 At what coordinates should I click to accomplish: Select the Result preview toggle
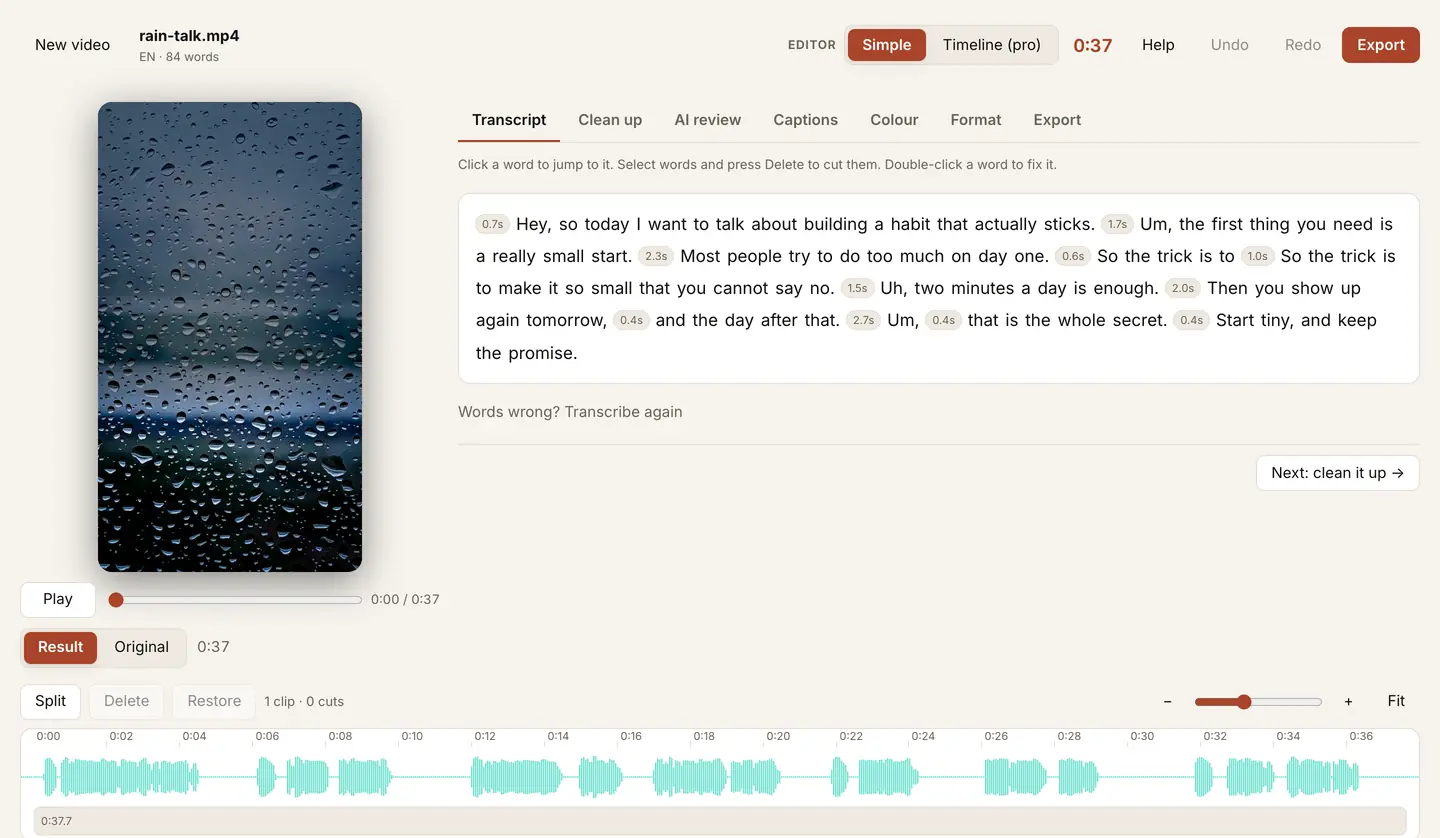pos(60,647)
